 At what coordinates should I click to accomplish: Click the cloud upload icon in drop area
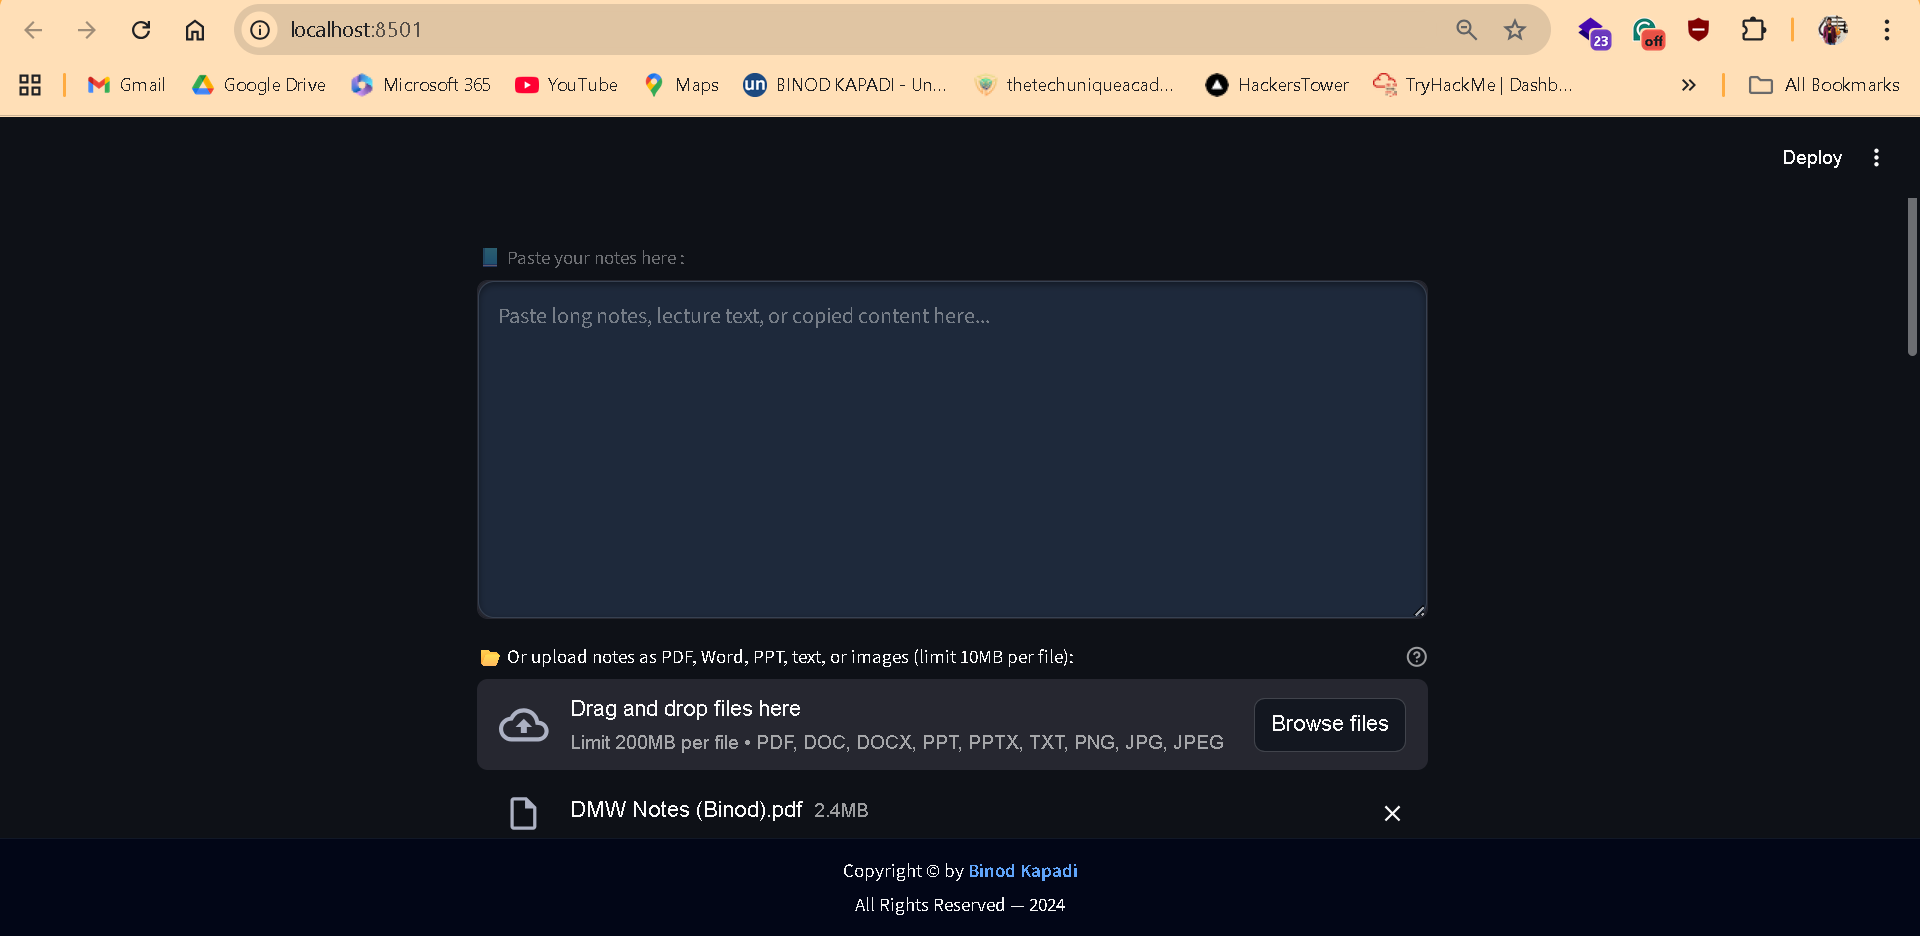(x=522, y=724)
